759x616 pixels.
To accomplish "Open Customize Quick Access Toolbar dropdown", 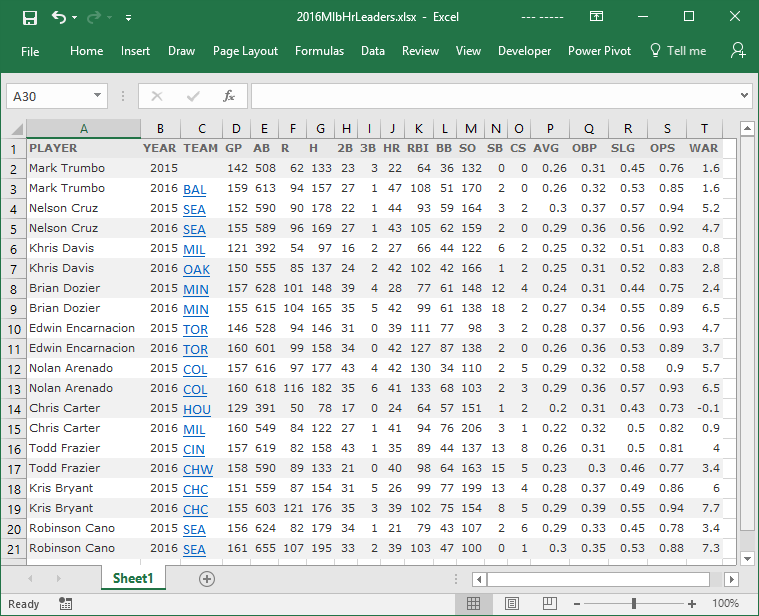I will point(129,18).
